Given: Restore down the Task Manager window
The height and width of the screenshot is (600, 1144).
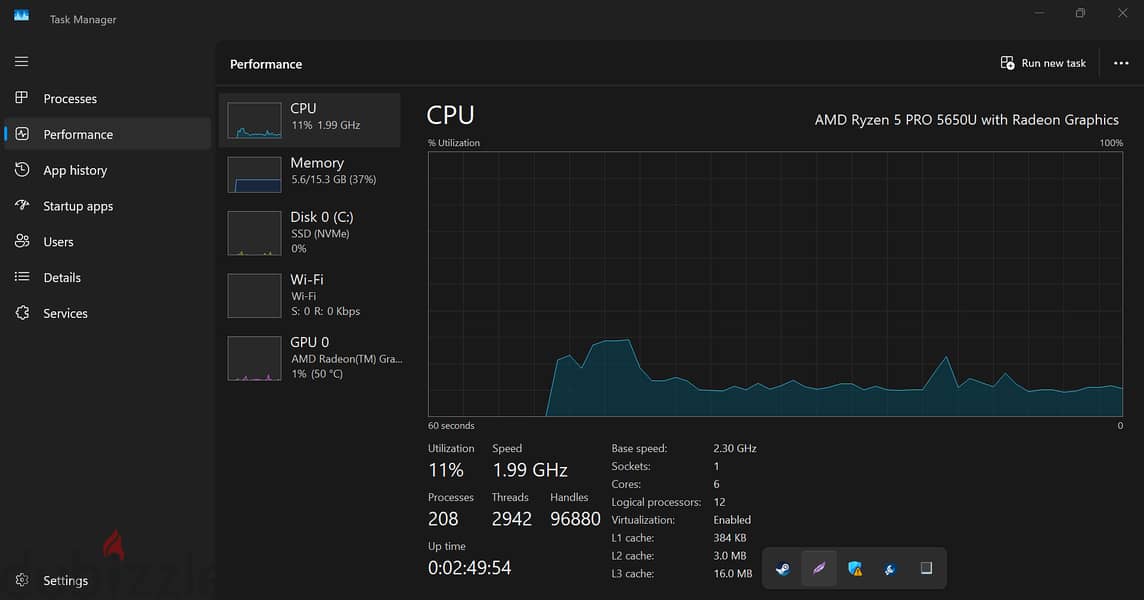Looking at the screenshot, I should pos(1081,13).
